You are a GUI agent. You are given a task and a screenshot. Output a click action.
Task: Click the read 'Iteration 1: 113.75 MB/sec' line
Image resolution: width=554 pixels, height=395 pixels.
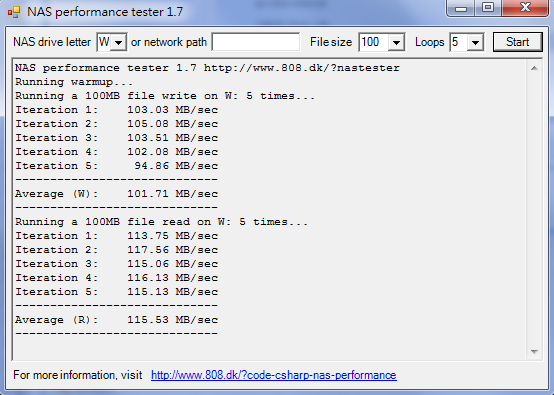[116, 236]
